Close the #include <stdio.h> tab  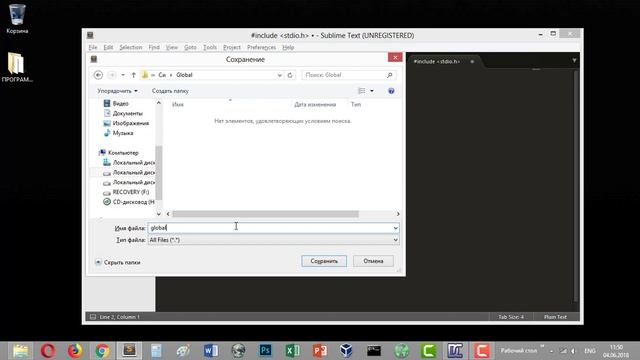point(472,62)
